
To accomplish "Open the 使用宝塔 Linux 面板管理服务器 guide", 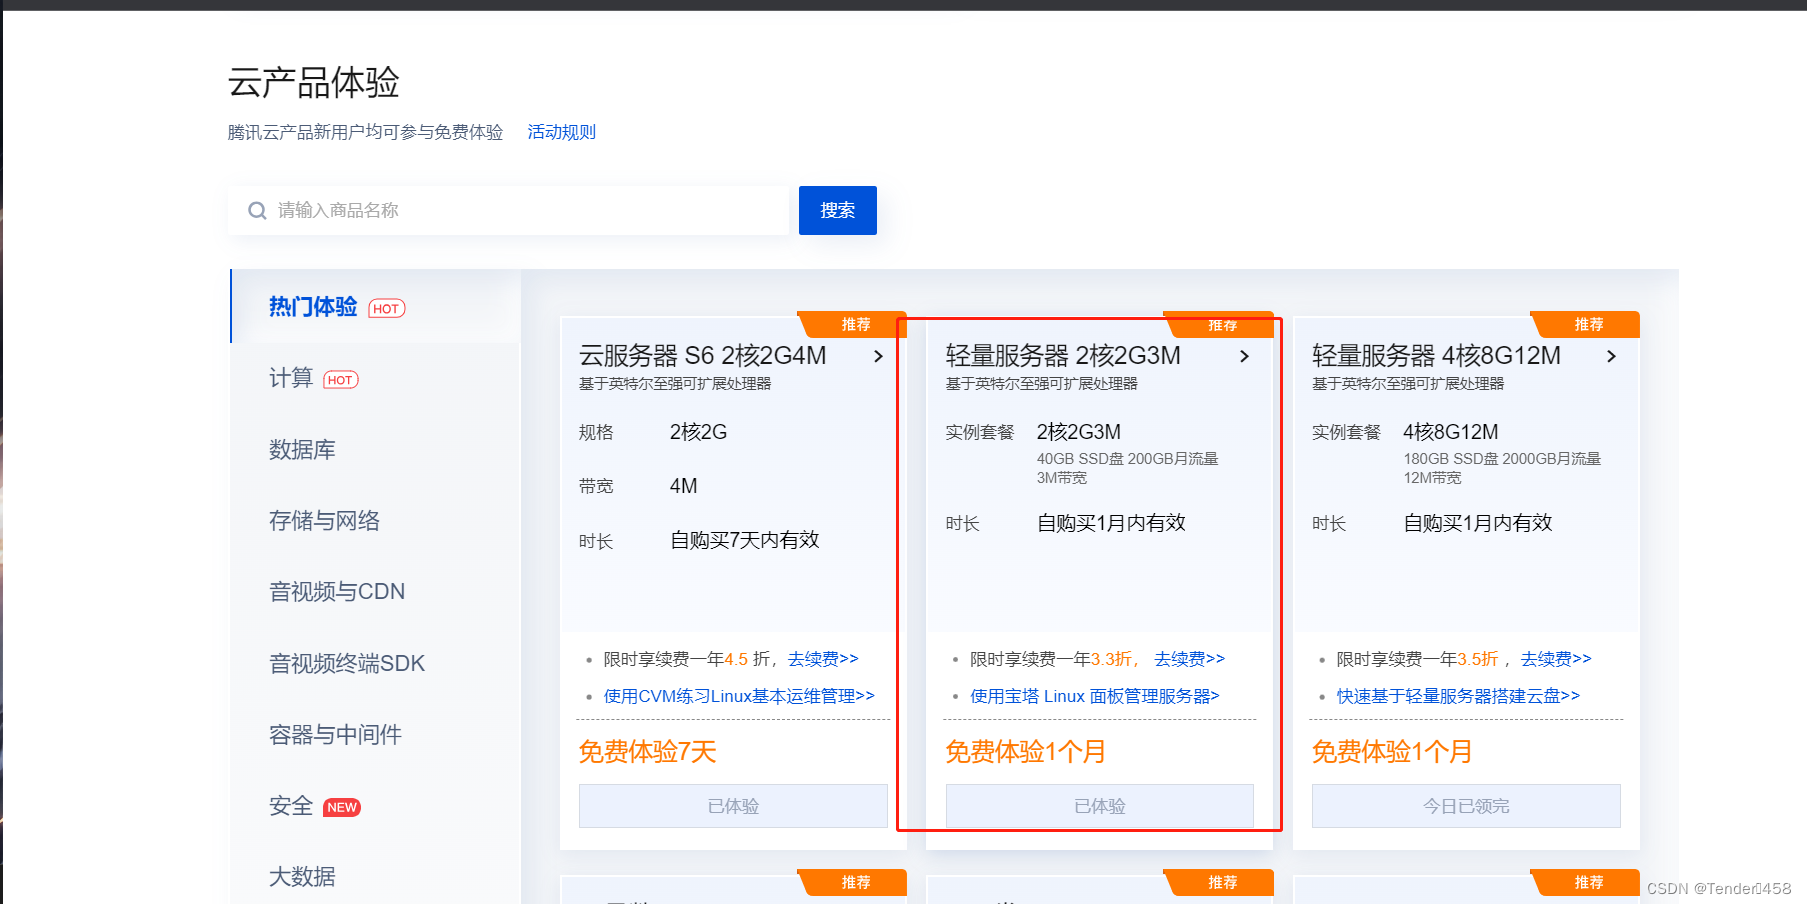I will click(1094, 696).
